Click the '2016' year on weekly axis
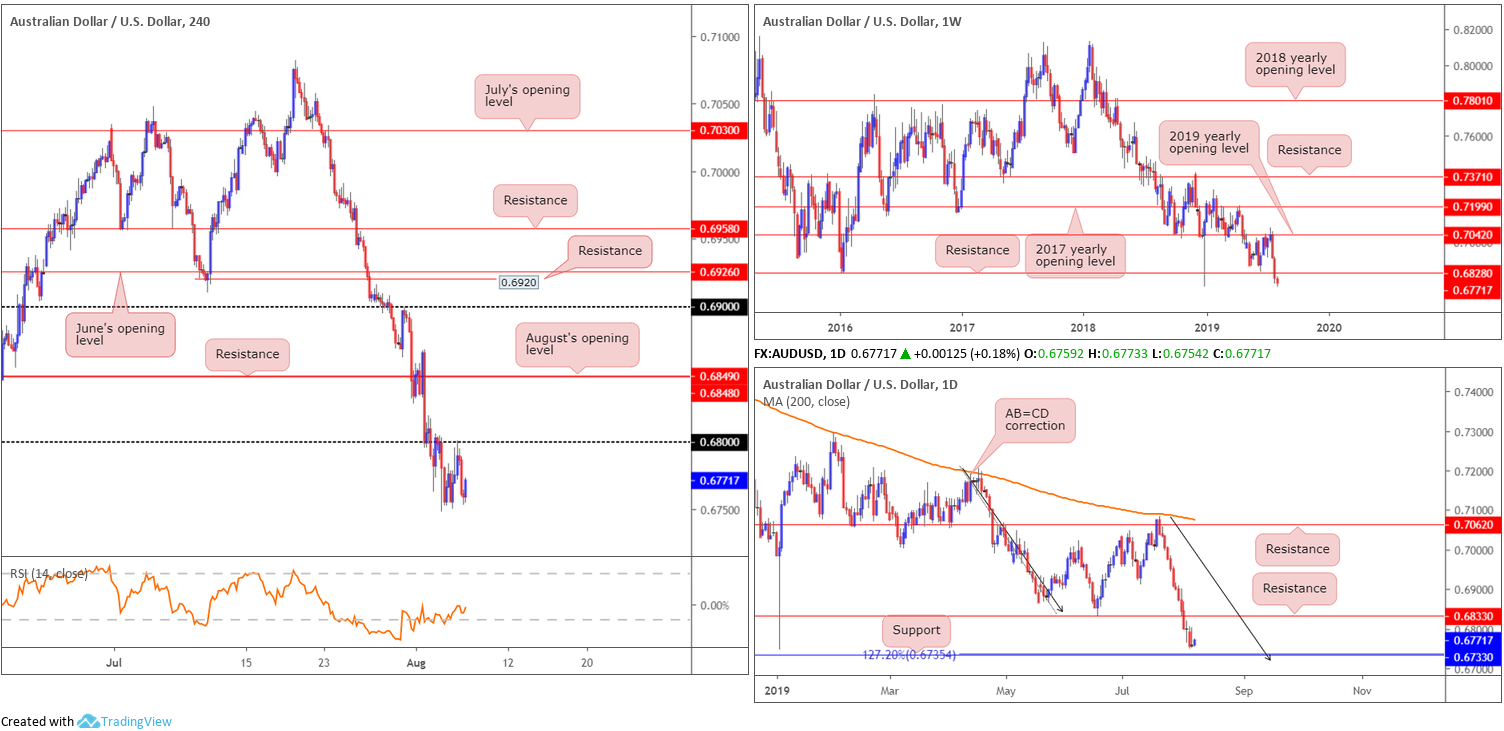 click(x=839, y=326)
